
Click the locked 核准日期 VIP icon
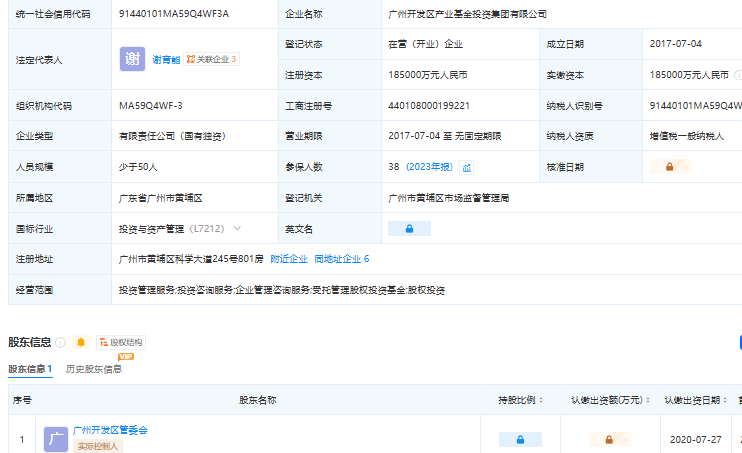[x=671, y=167]
